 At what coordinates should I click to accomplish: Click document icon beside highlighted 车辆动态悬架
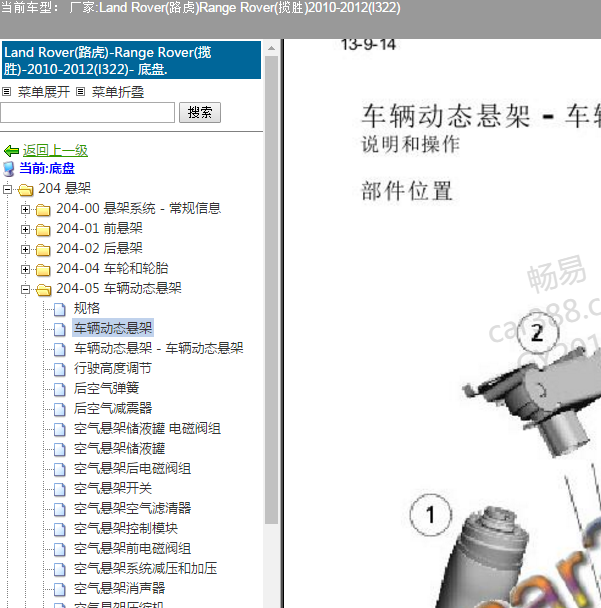coord(59,329)
